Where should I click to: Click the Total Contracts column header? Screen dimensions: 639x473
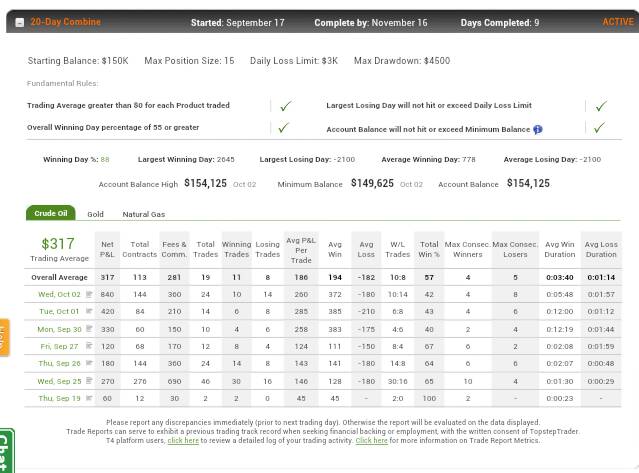point(140,249)
